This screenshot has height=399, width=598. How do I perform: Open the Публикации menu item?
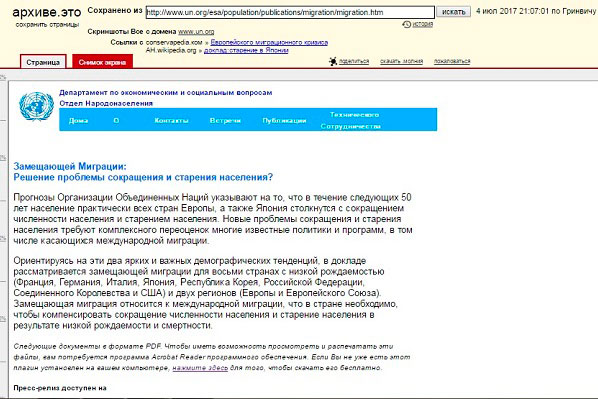tap(284, 121)
